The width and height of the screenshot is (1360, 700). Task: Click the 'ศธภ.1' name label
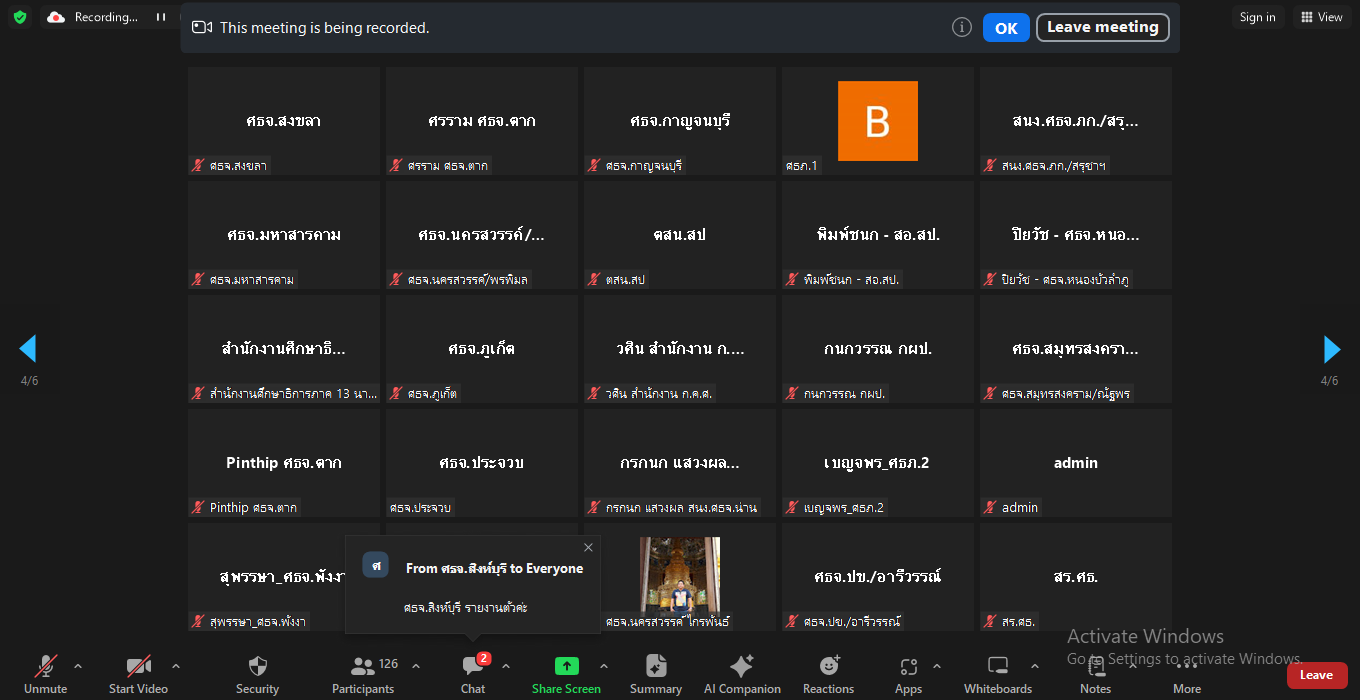pyautogui.click(x=802, y=165)
